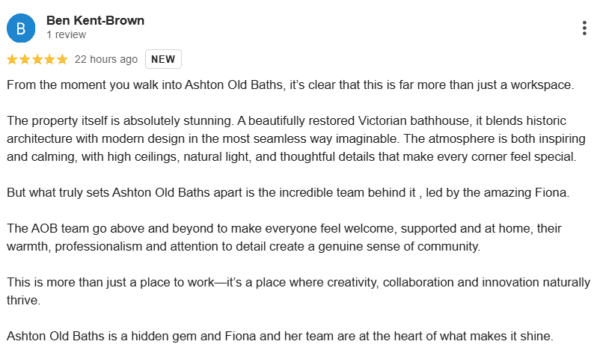Click the 'The AOB team go above' paragraph
Image resolution: width=600 pixels, height=362 pixels.
pyautogui.click(x=284, y=237)
